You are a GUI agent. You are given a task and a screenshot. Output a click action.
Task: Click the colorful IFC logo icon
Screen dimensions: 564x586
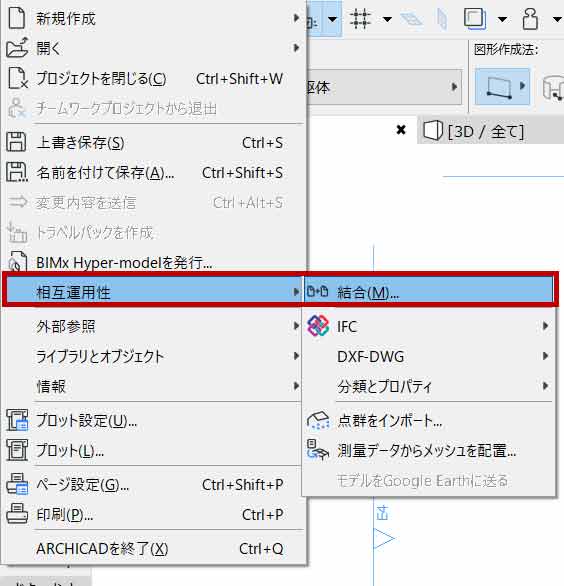pyautogui.click(x=318, y=326)
